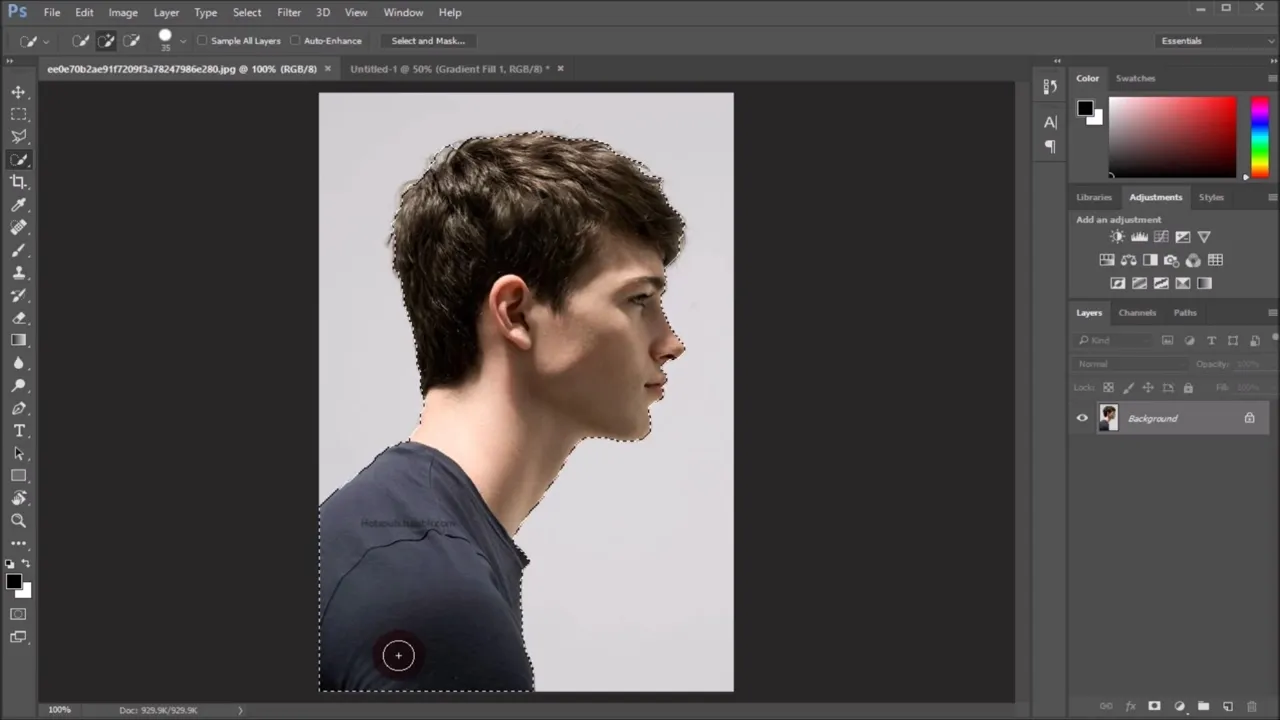
Task: Add a Vibrance adjustment
Action: 1204,237
